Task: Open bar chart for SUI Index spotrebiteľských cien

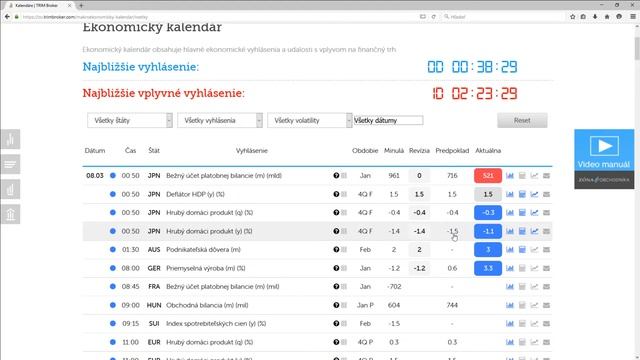Action: (x=510, y=324)
